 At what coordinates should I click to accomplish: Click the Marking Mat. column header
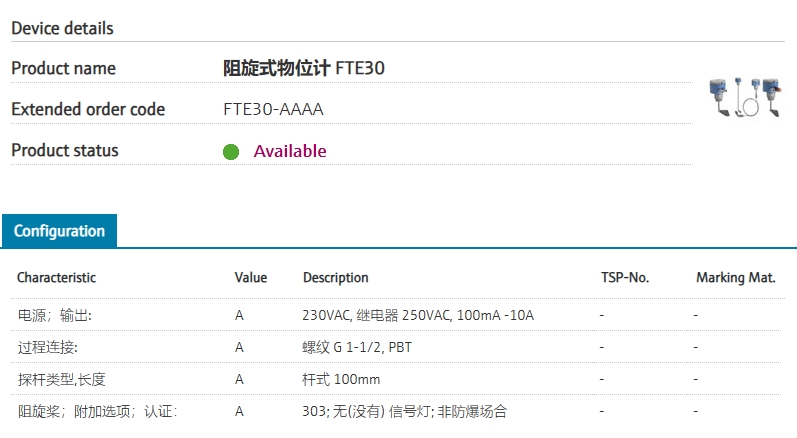pos(735,277)
